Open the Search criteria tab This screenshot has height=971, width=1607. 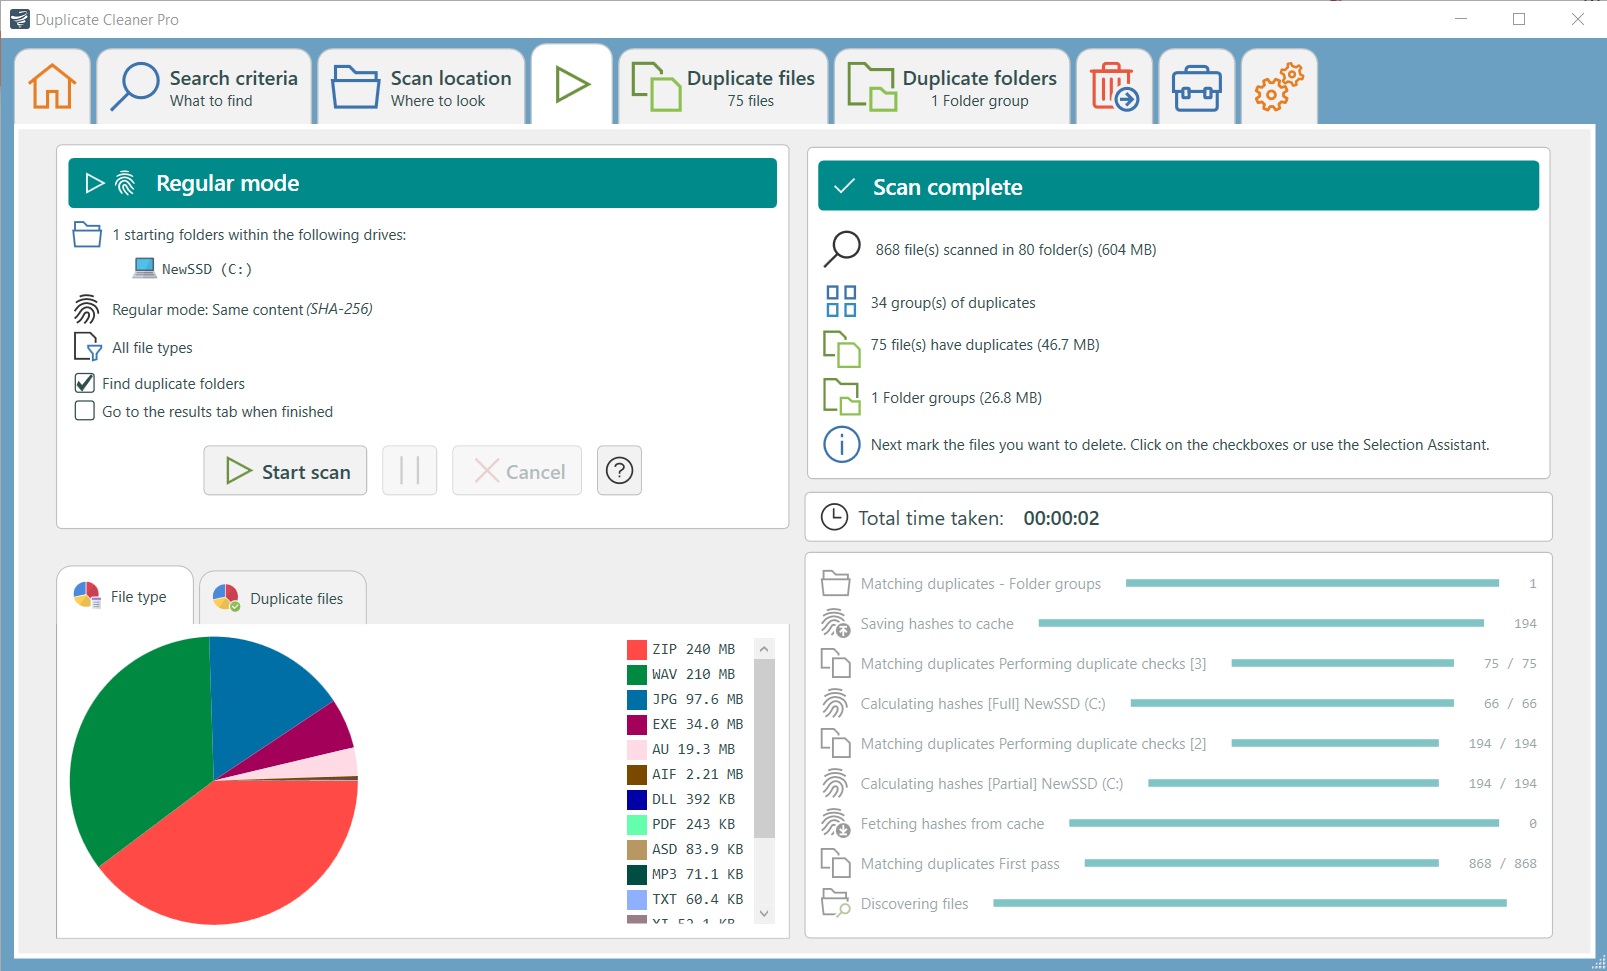[x=204, y=87]
